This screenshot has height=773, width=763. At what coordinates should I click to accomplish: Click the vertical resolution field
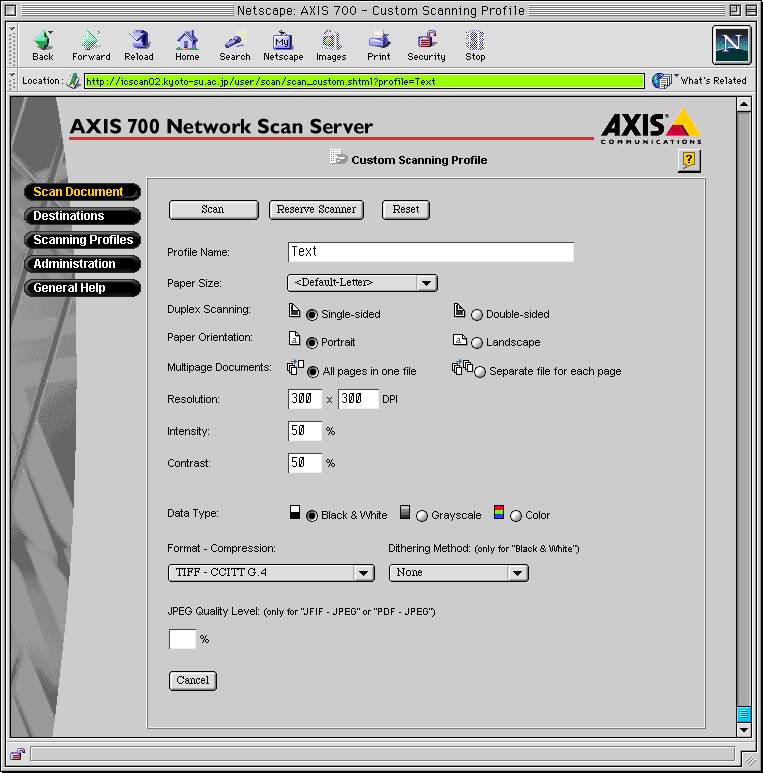tap(358, 399)
